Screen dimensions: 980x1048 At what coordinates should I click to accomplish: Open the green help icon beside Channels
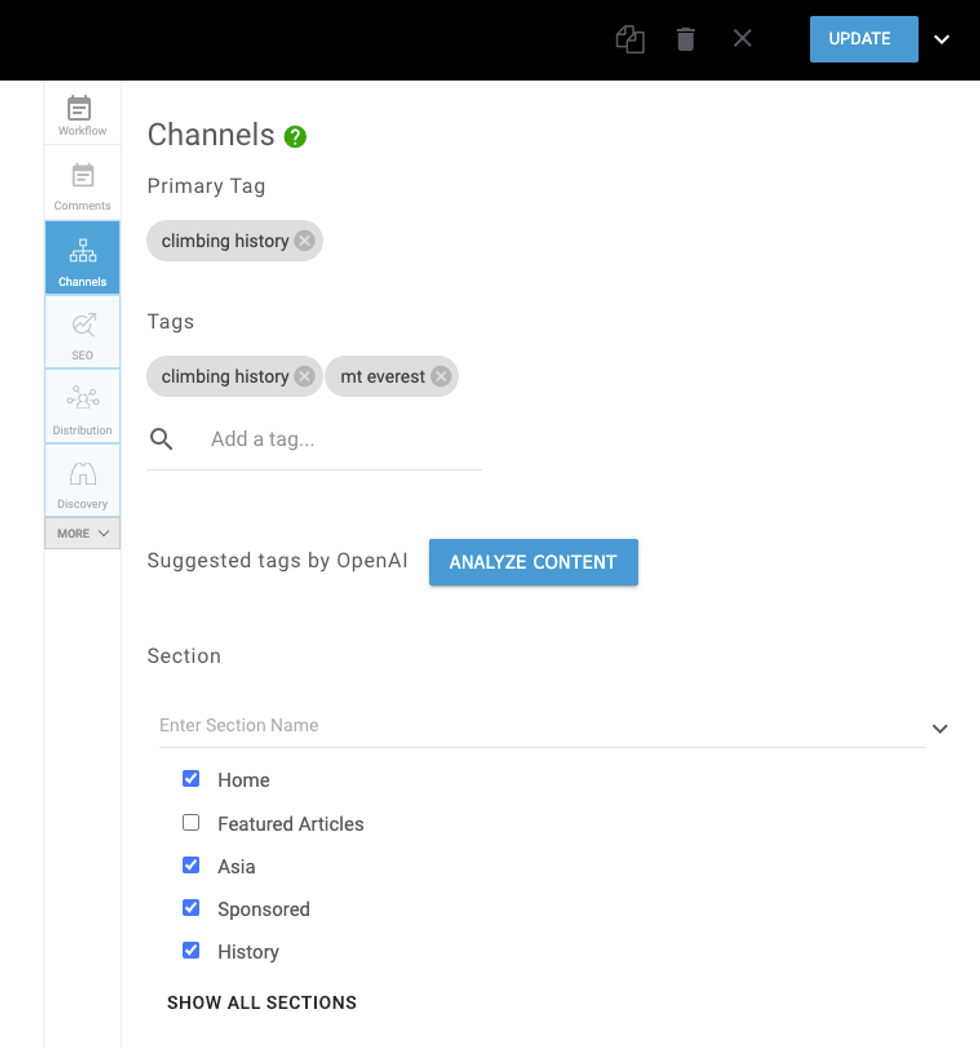[295, 136]
